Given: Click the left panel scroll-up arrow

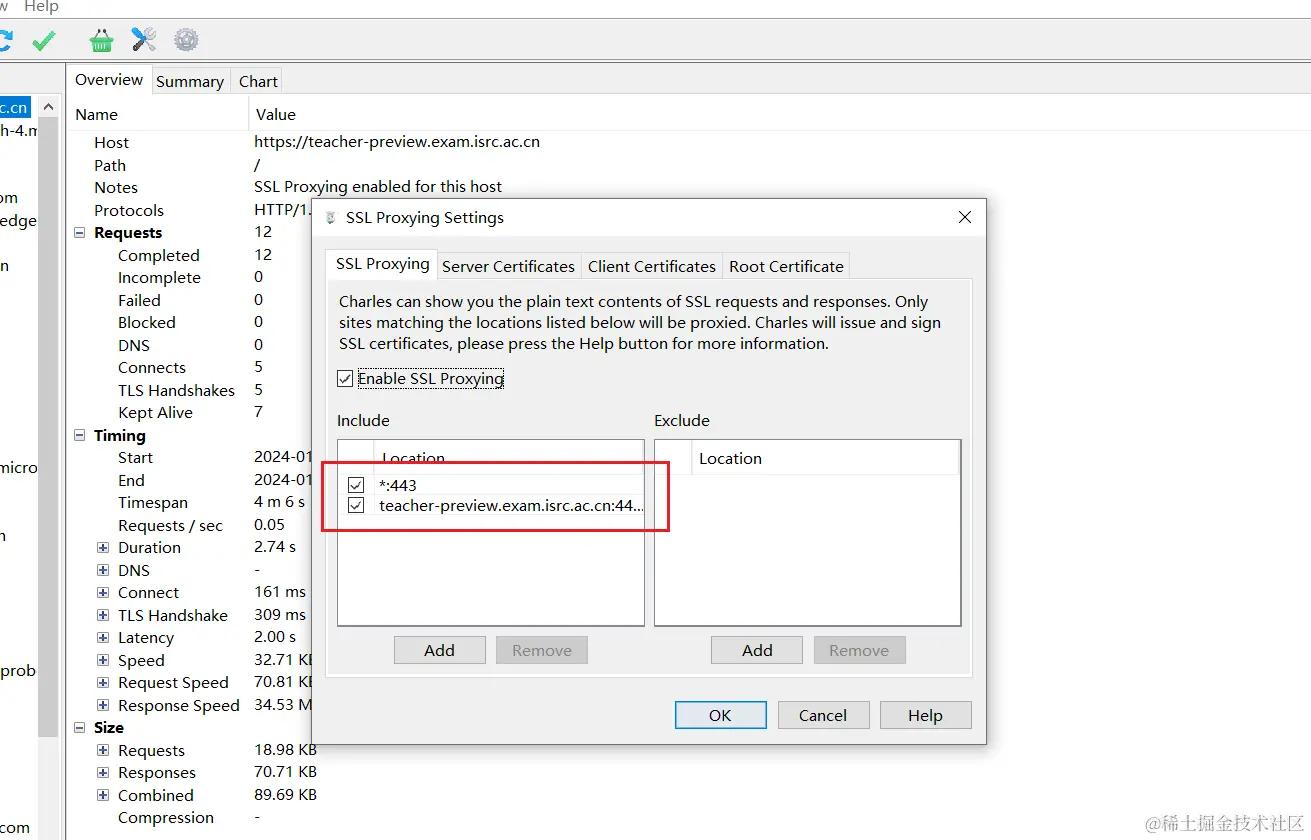Looking at the screenshot, I should 50,107.
